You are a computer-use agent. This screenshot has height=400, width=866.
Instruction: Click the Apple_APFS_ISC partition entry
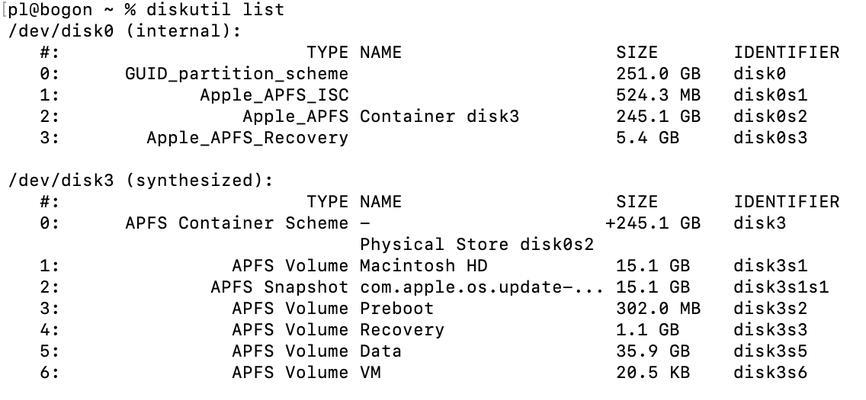click(274, 96)
